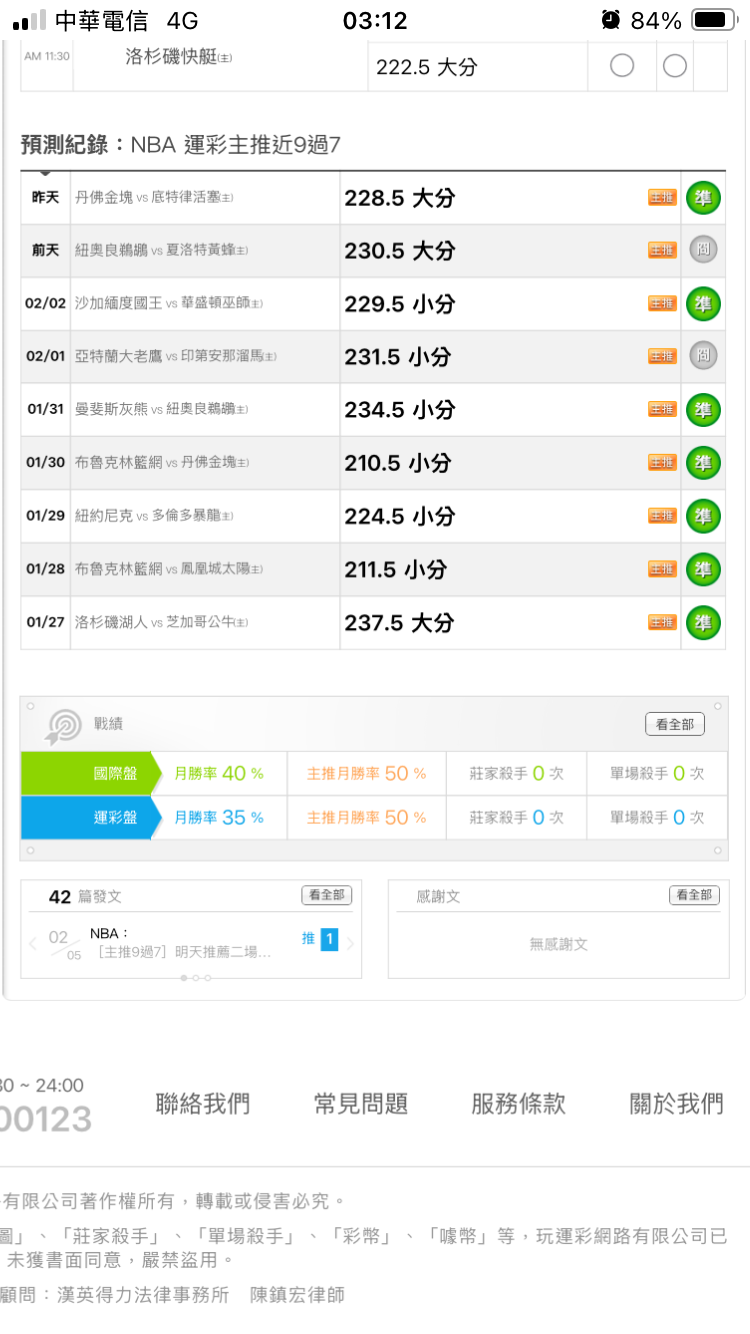Open the 聯絡我們 footer link

pyautogui.click(x=203, y=1104)
